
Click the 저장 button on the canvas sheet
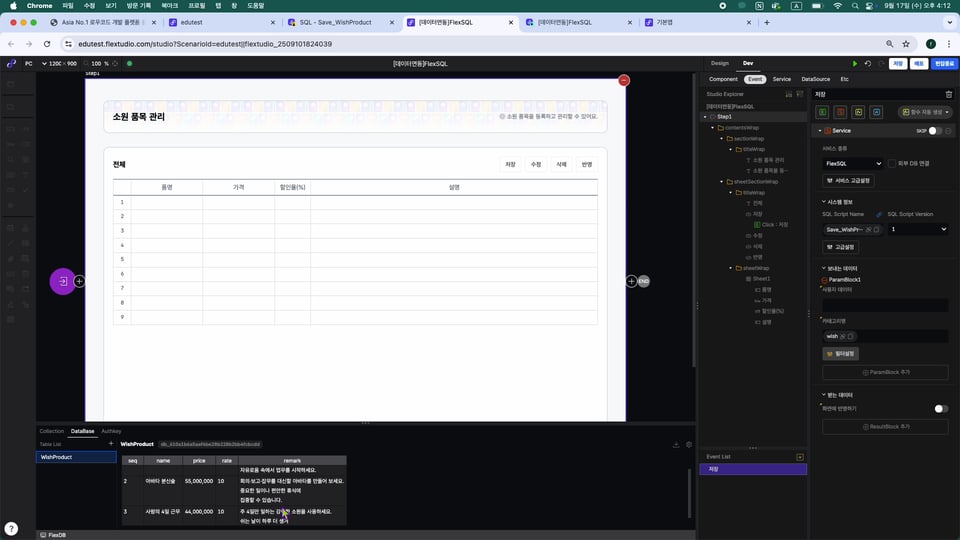pyautogui.click(x=510, y=165)
